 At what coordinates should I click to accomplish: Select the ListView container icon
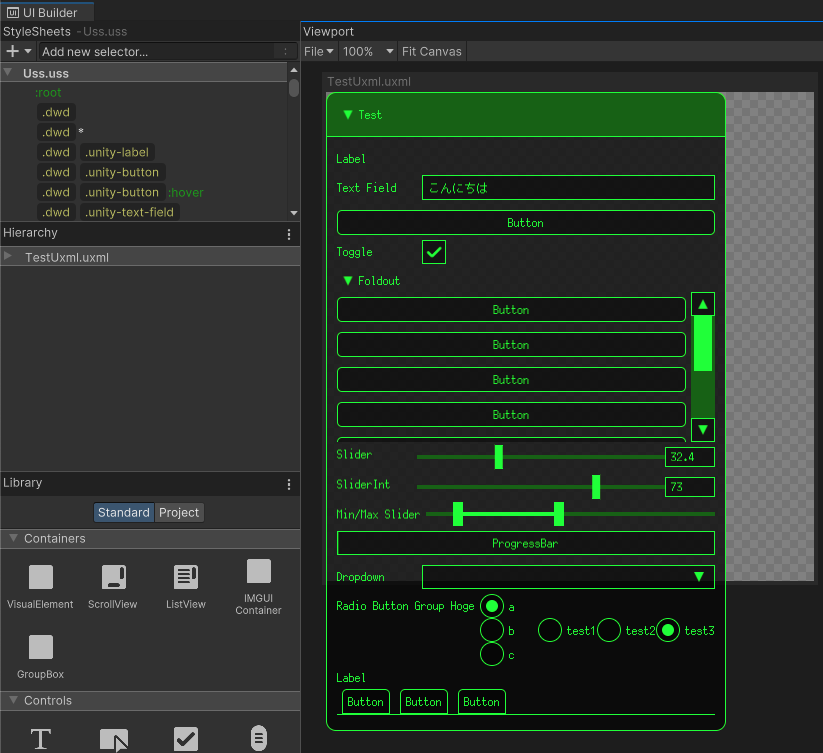pyautogui.click(x=186, y=578)
